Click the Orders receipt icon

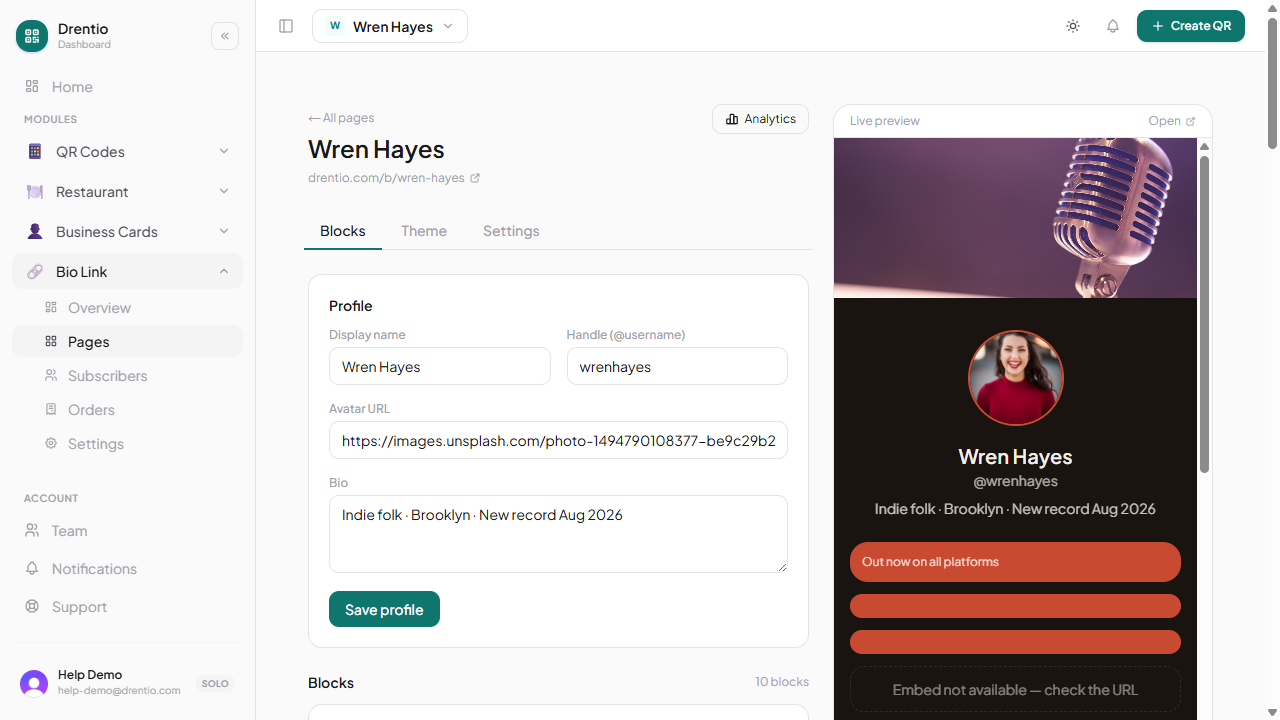51,410
